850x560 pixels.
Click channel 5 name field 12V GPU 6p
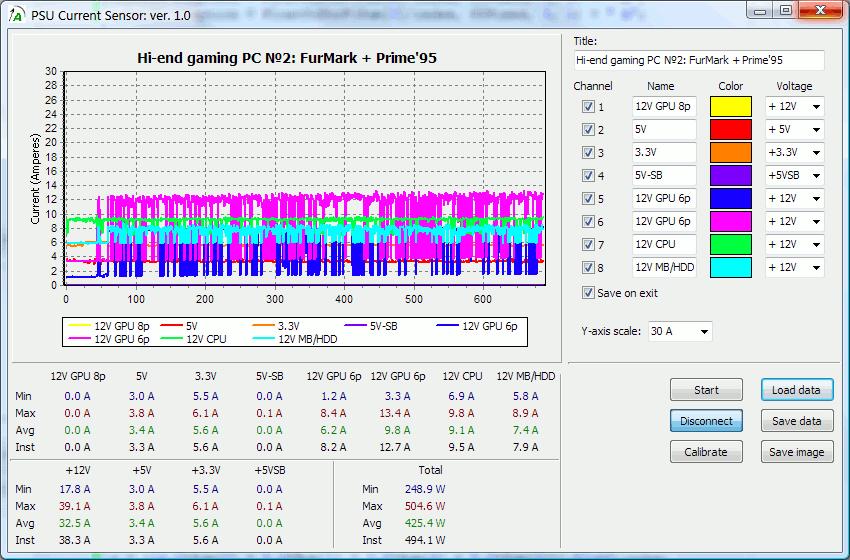pyautogui.click(x=664, y=198)
